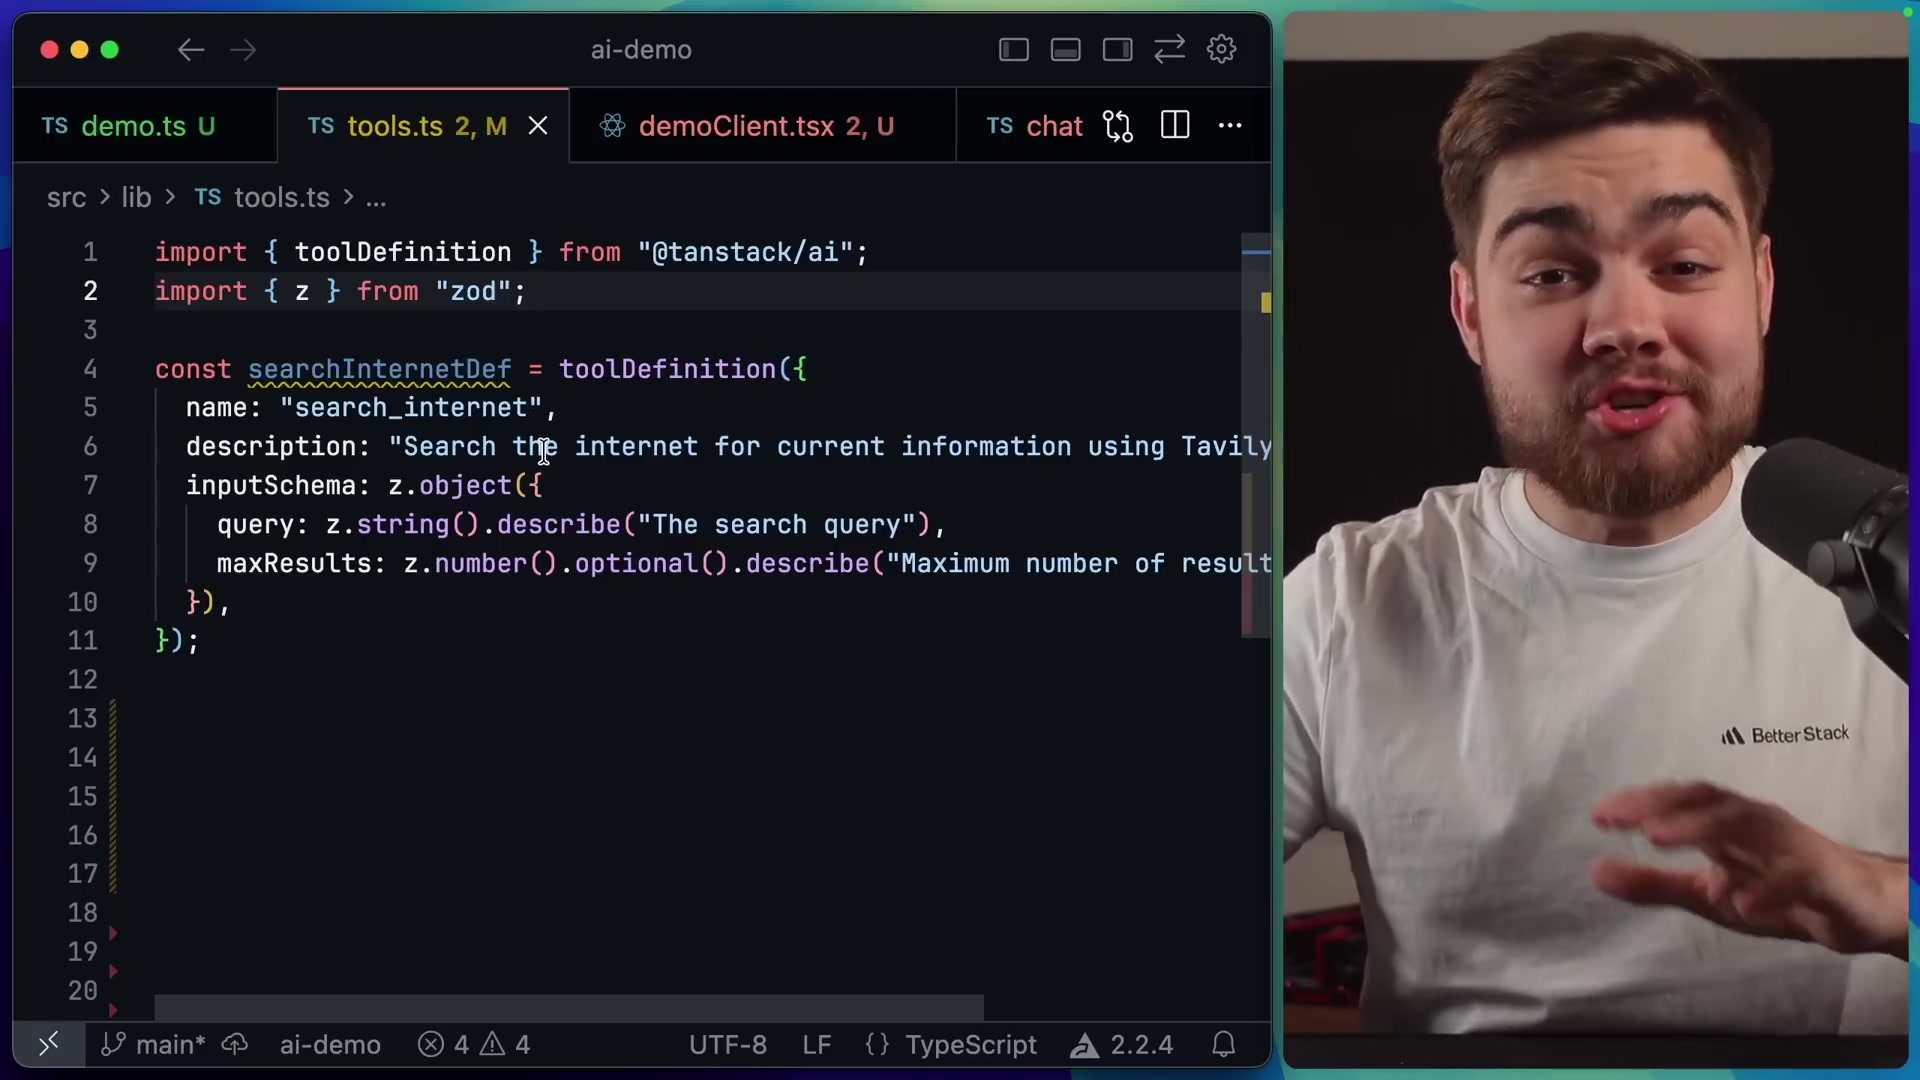This screenshot has width=1920, height=1080.
Task: Toggle the bottom panel visibility
Action: click(x=1065, y=49)
